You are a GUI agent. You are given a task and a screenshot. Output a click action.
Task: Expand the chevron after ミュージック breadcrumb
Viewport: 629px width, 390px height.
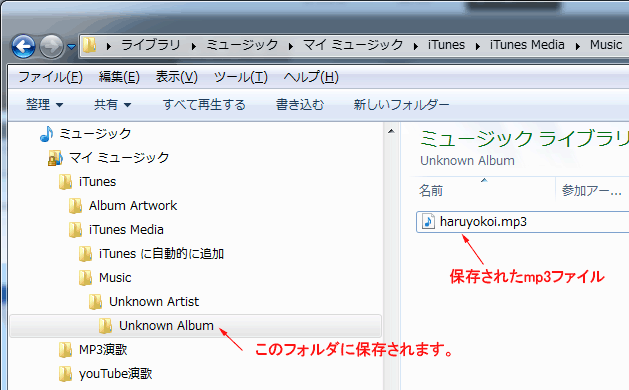pos(291,47)
